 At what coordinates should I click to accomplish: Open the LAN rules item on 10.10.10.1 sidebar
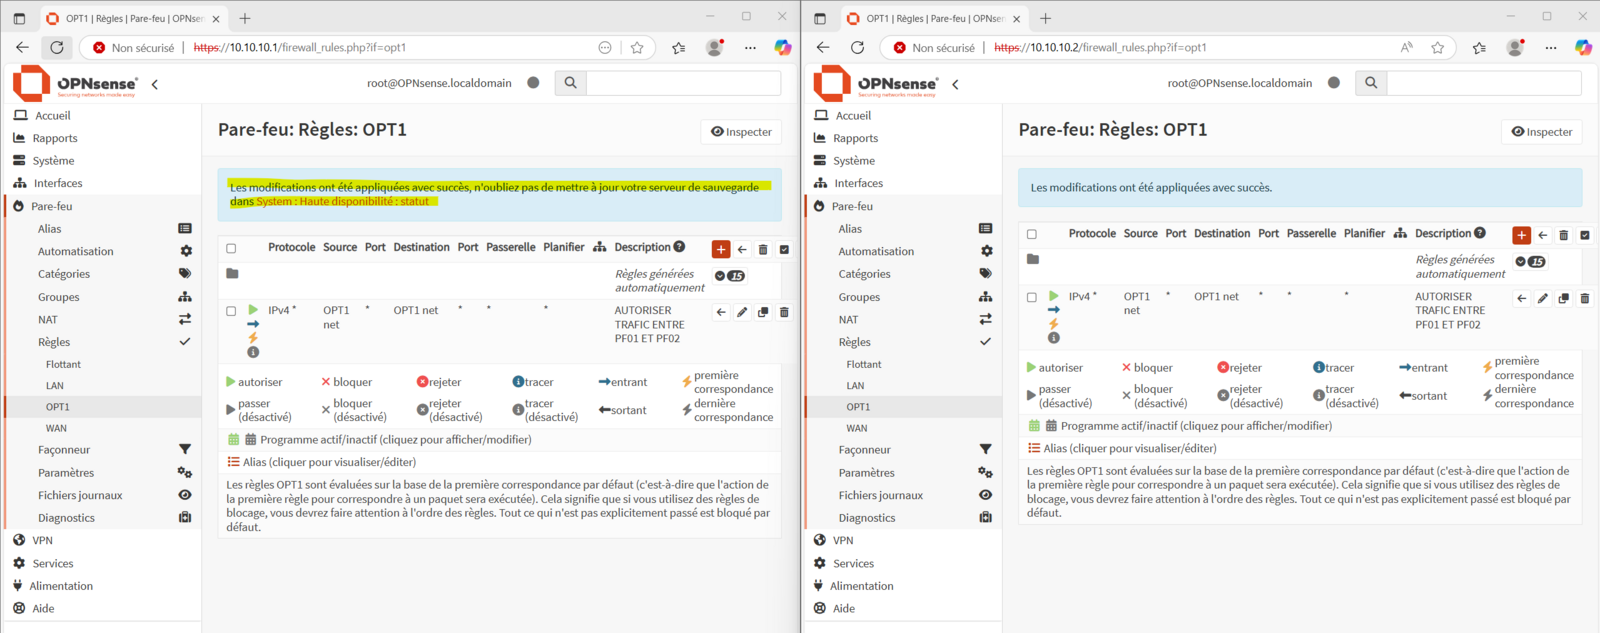55,385
